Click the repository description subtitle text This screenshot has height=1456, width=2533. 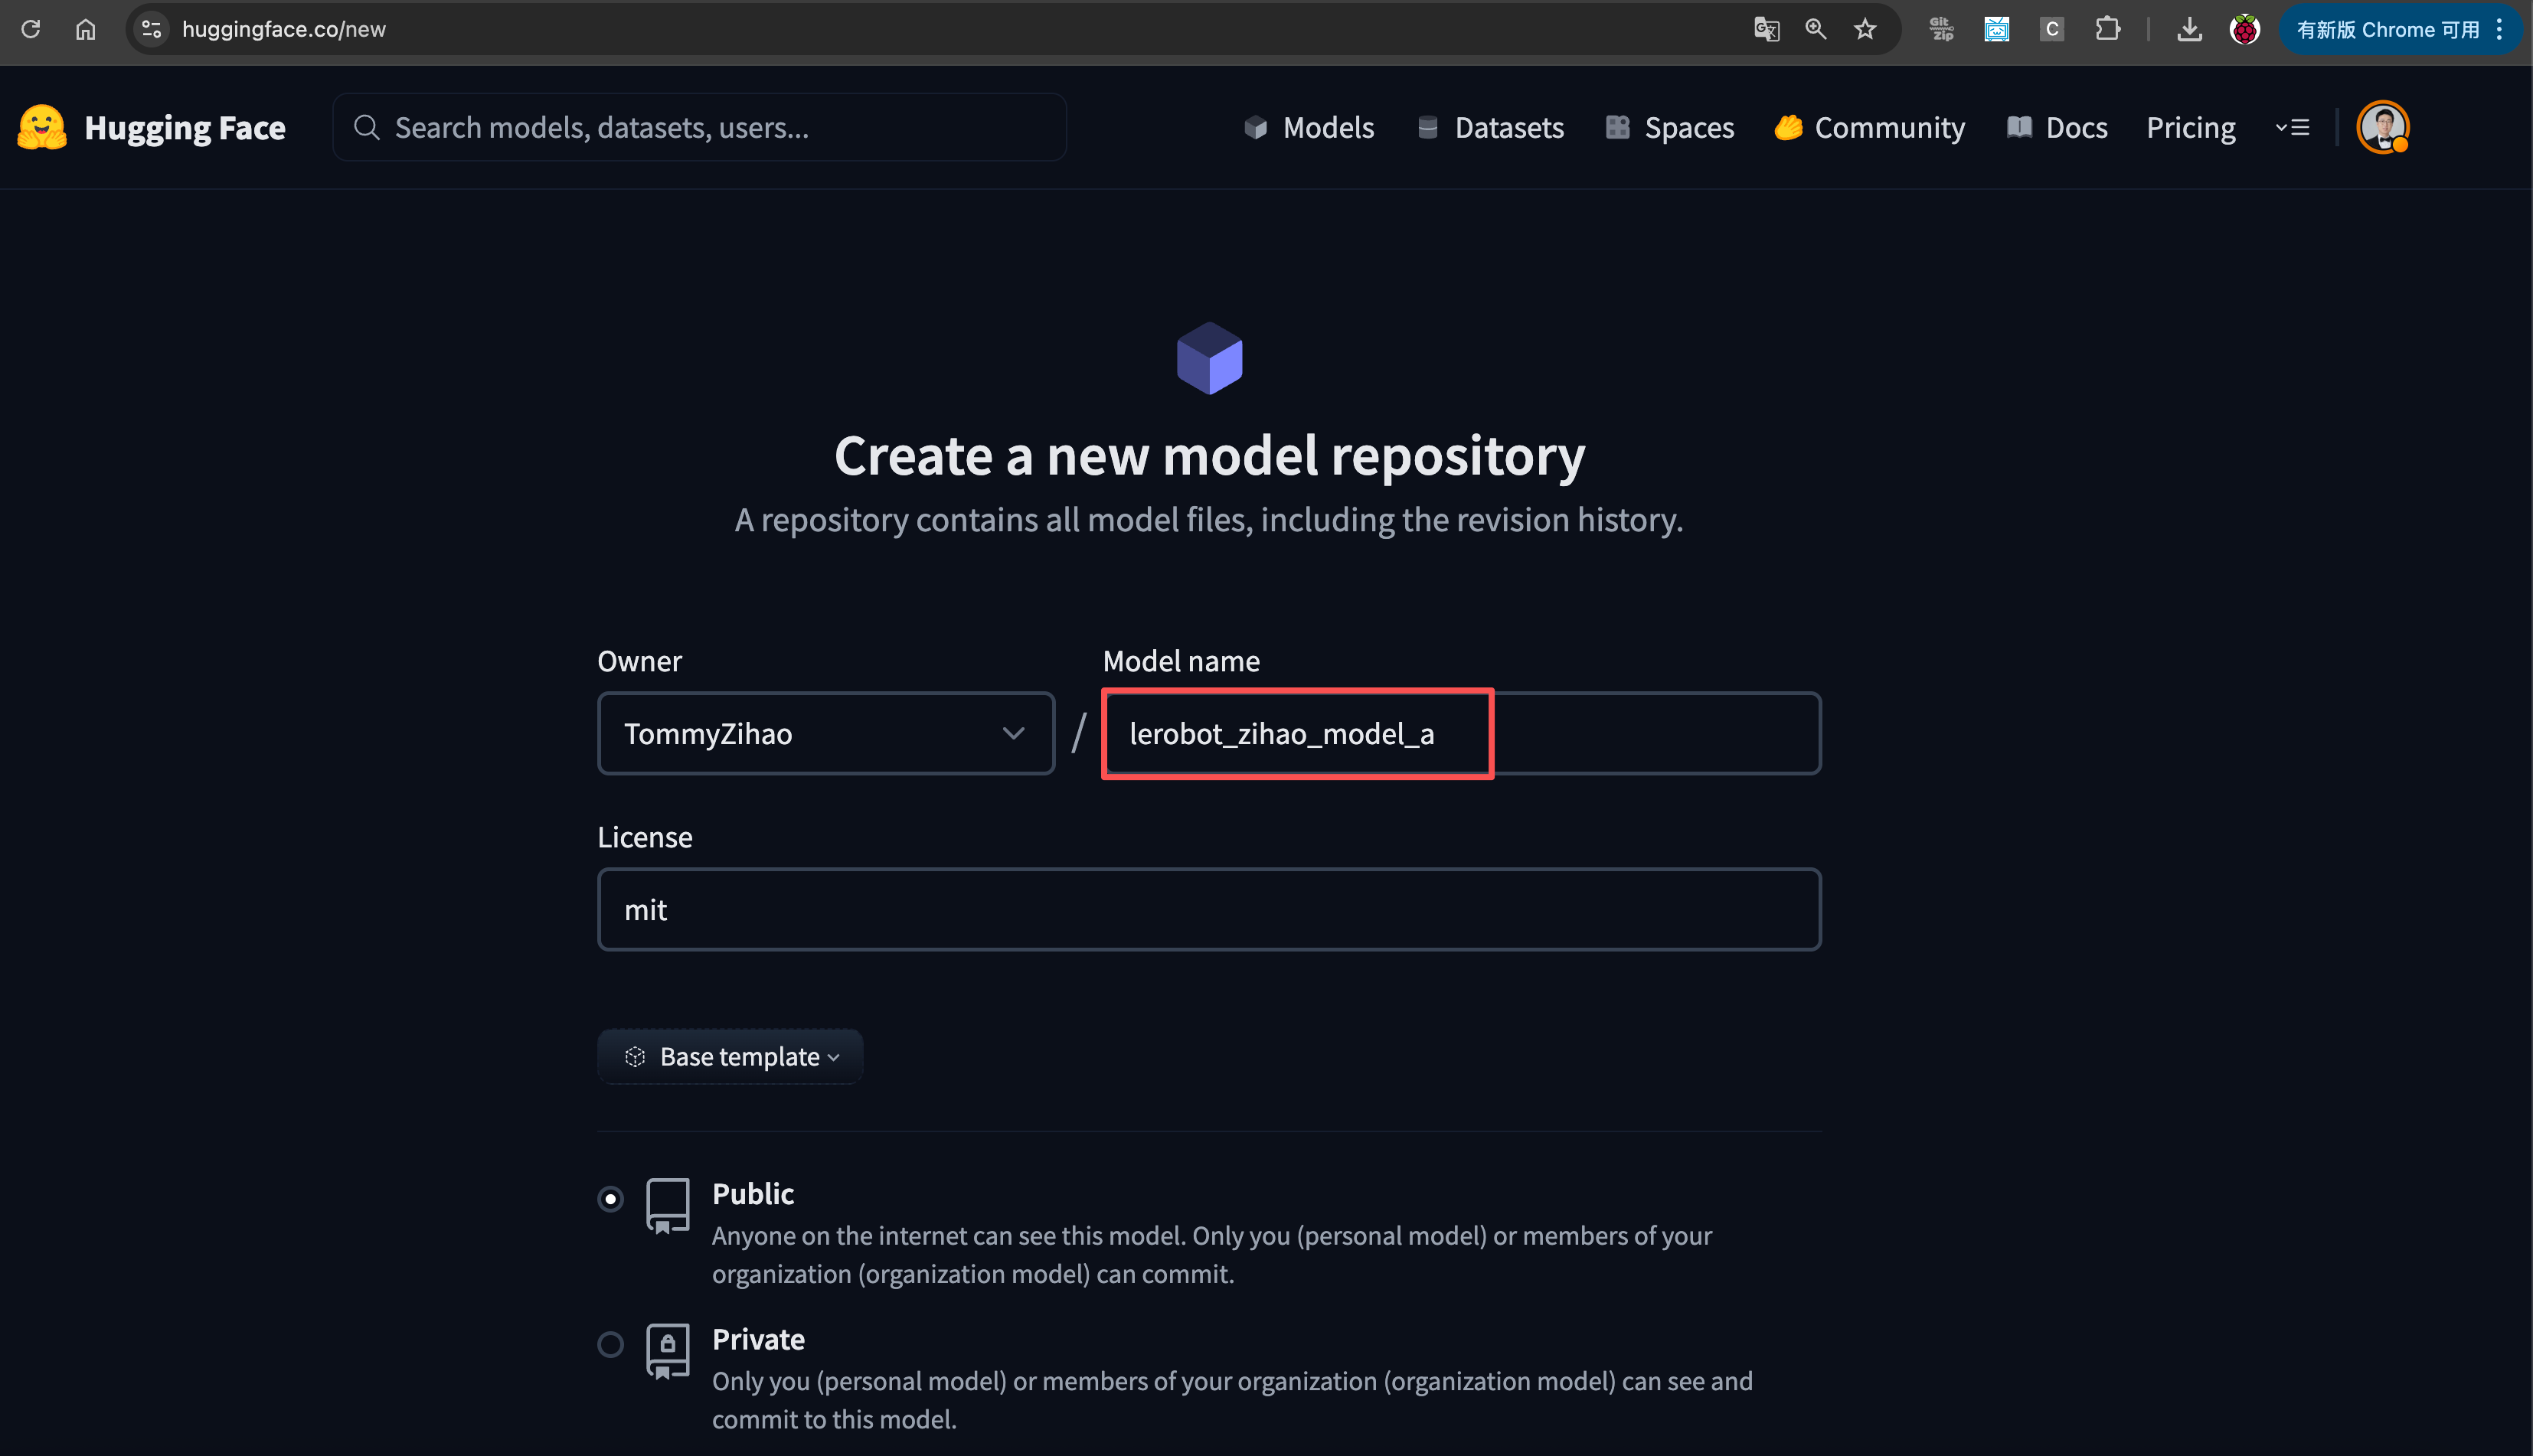coord(1209,519)
